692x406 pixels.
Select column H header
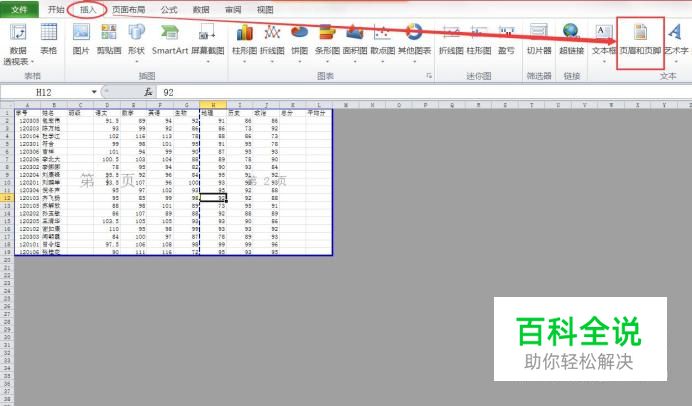tap(213, 105)
